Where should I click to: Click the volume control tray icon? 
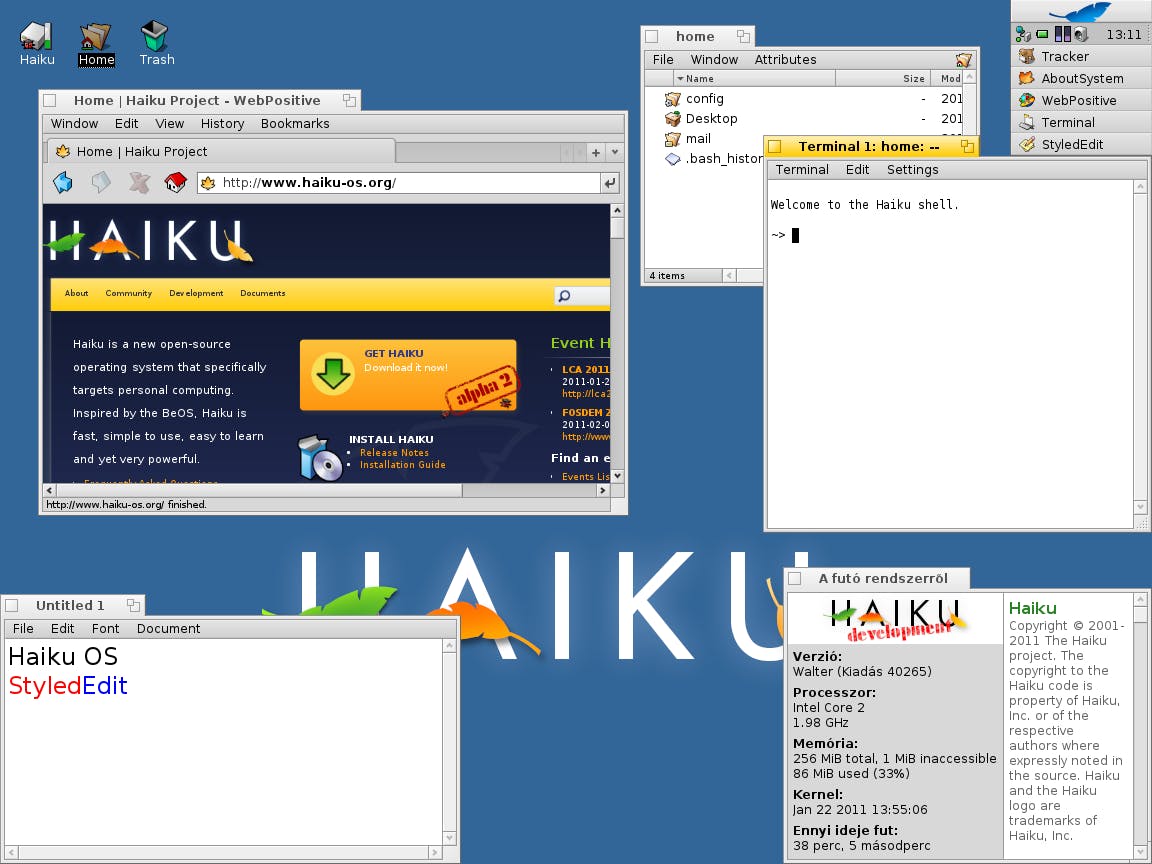point(1080,34)
